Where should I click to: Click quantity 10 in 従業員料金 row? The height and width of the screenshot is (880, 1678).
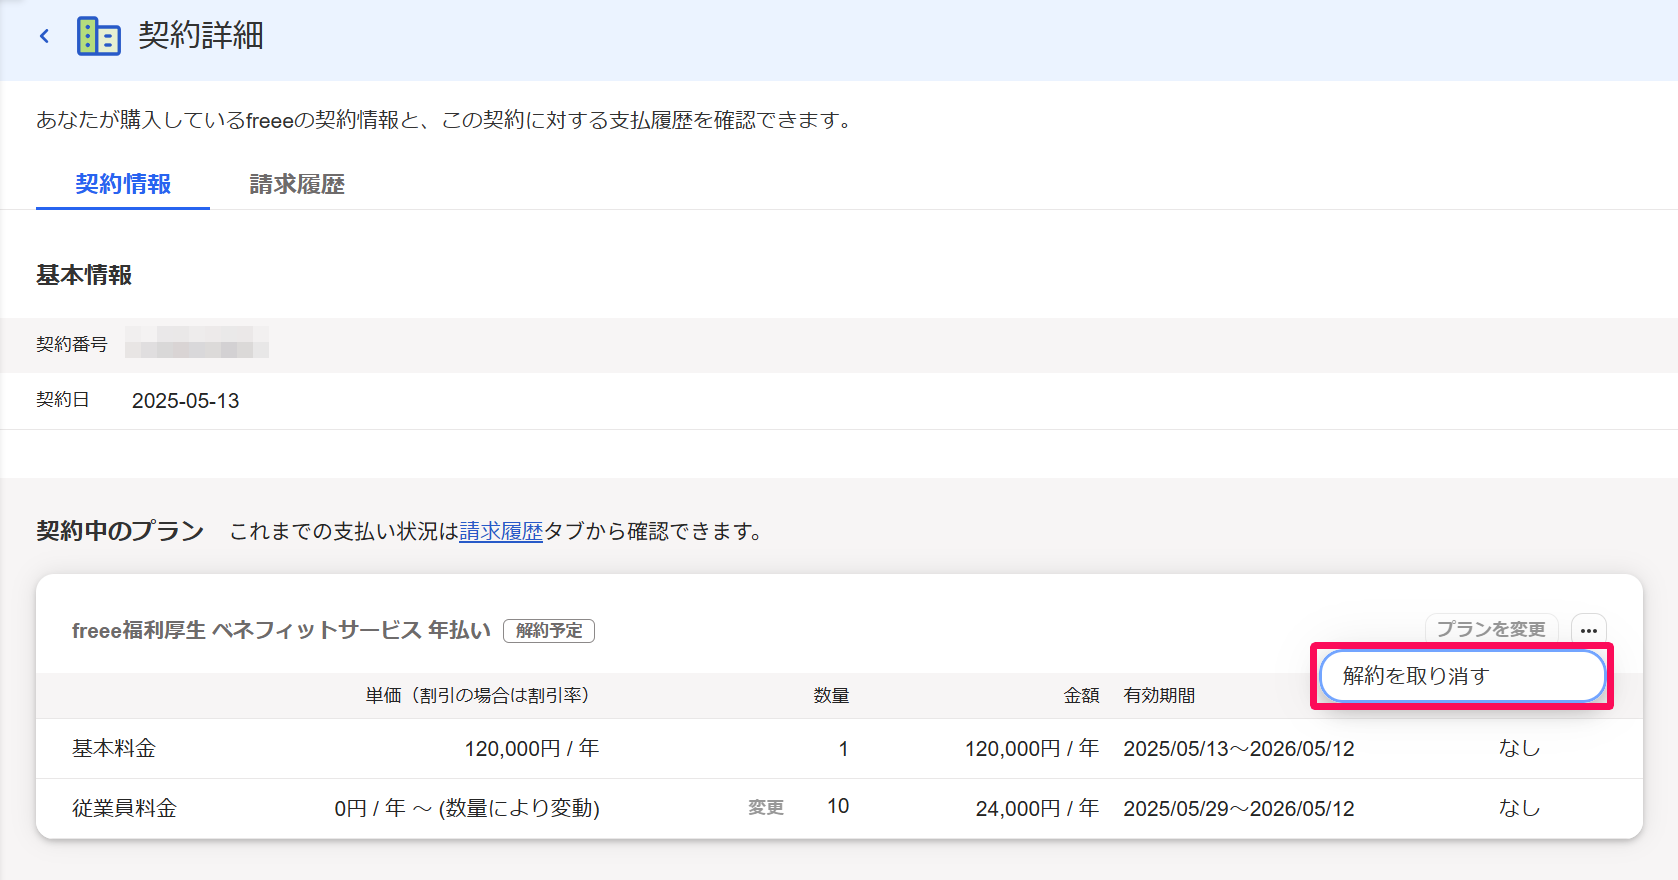click(838, 806)
